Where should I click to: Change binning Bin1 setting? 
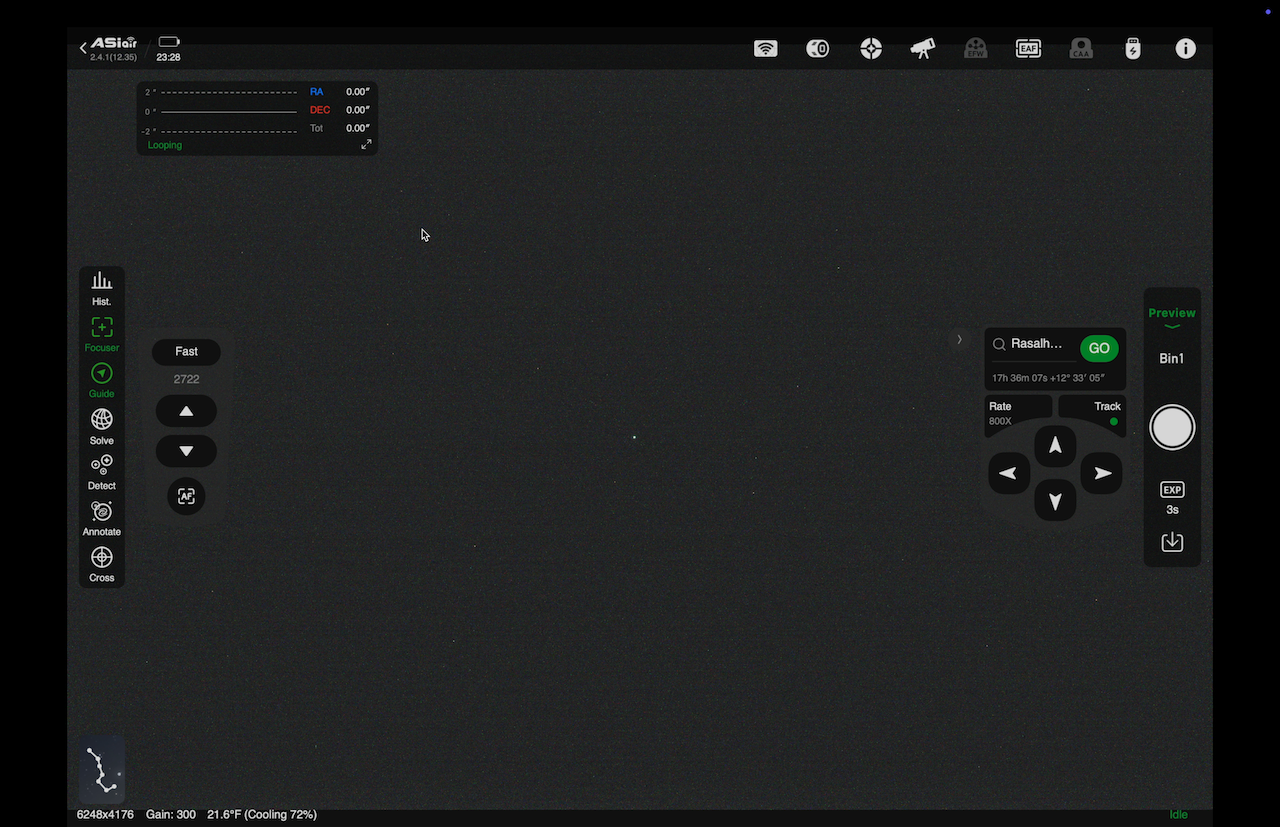coord(1172,358)
